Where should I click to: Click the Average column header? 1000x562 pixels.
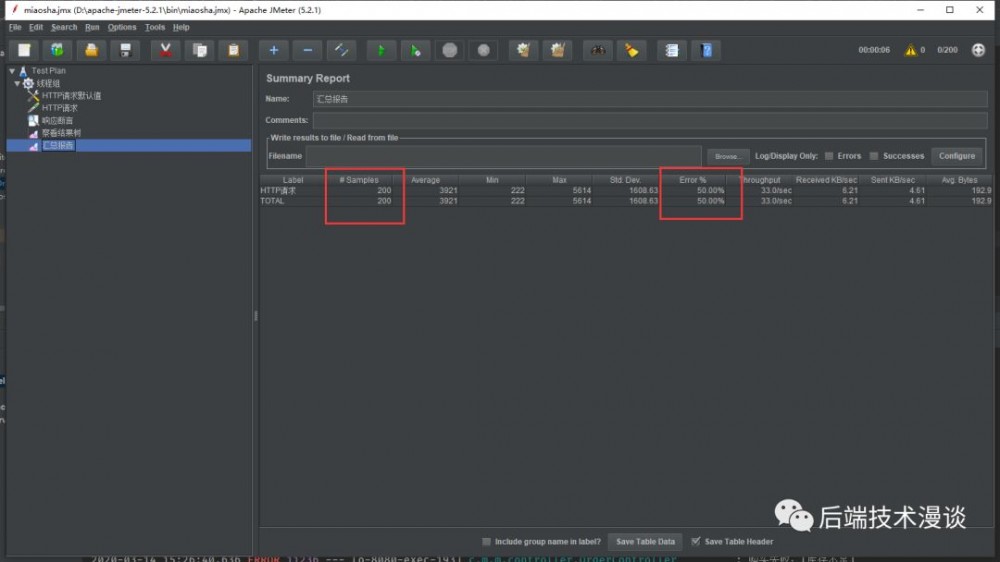[425, 180]
